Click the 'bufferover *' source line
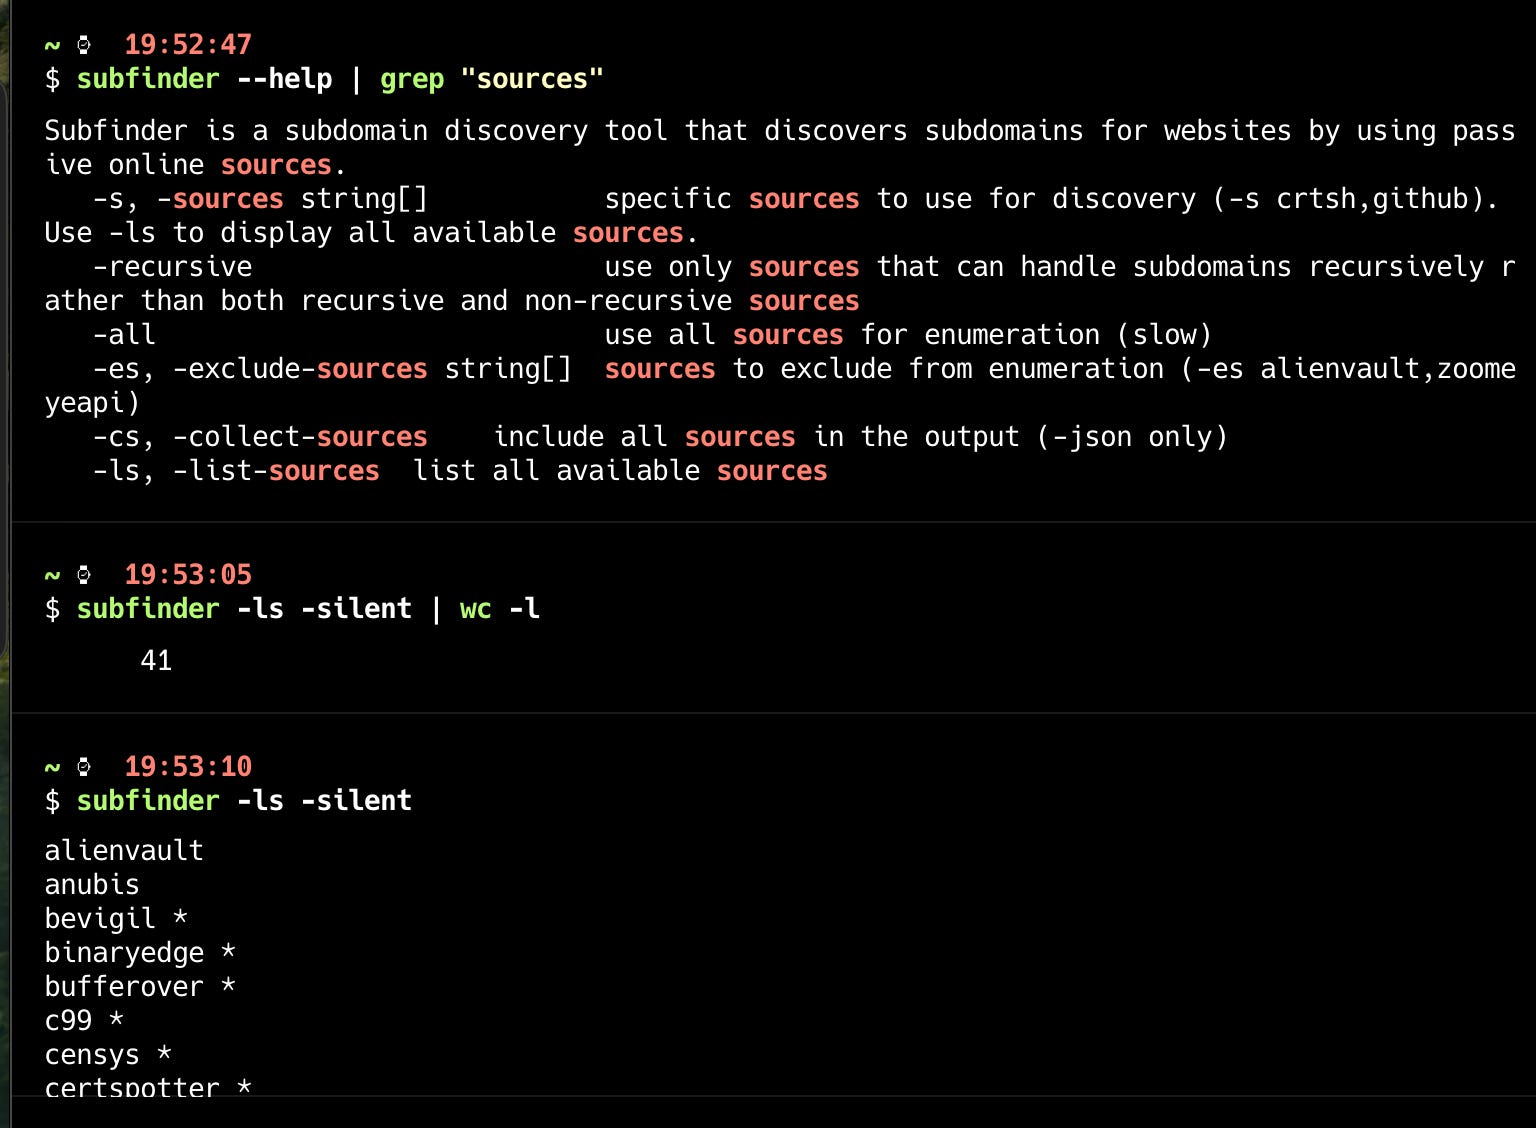This screenshot has height=1128, width=1536. [x=140, y=986]
